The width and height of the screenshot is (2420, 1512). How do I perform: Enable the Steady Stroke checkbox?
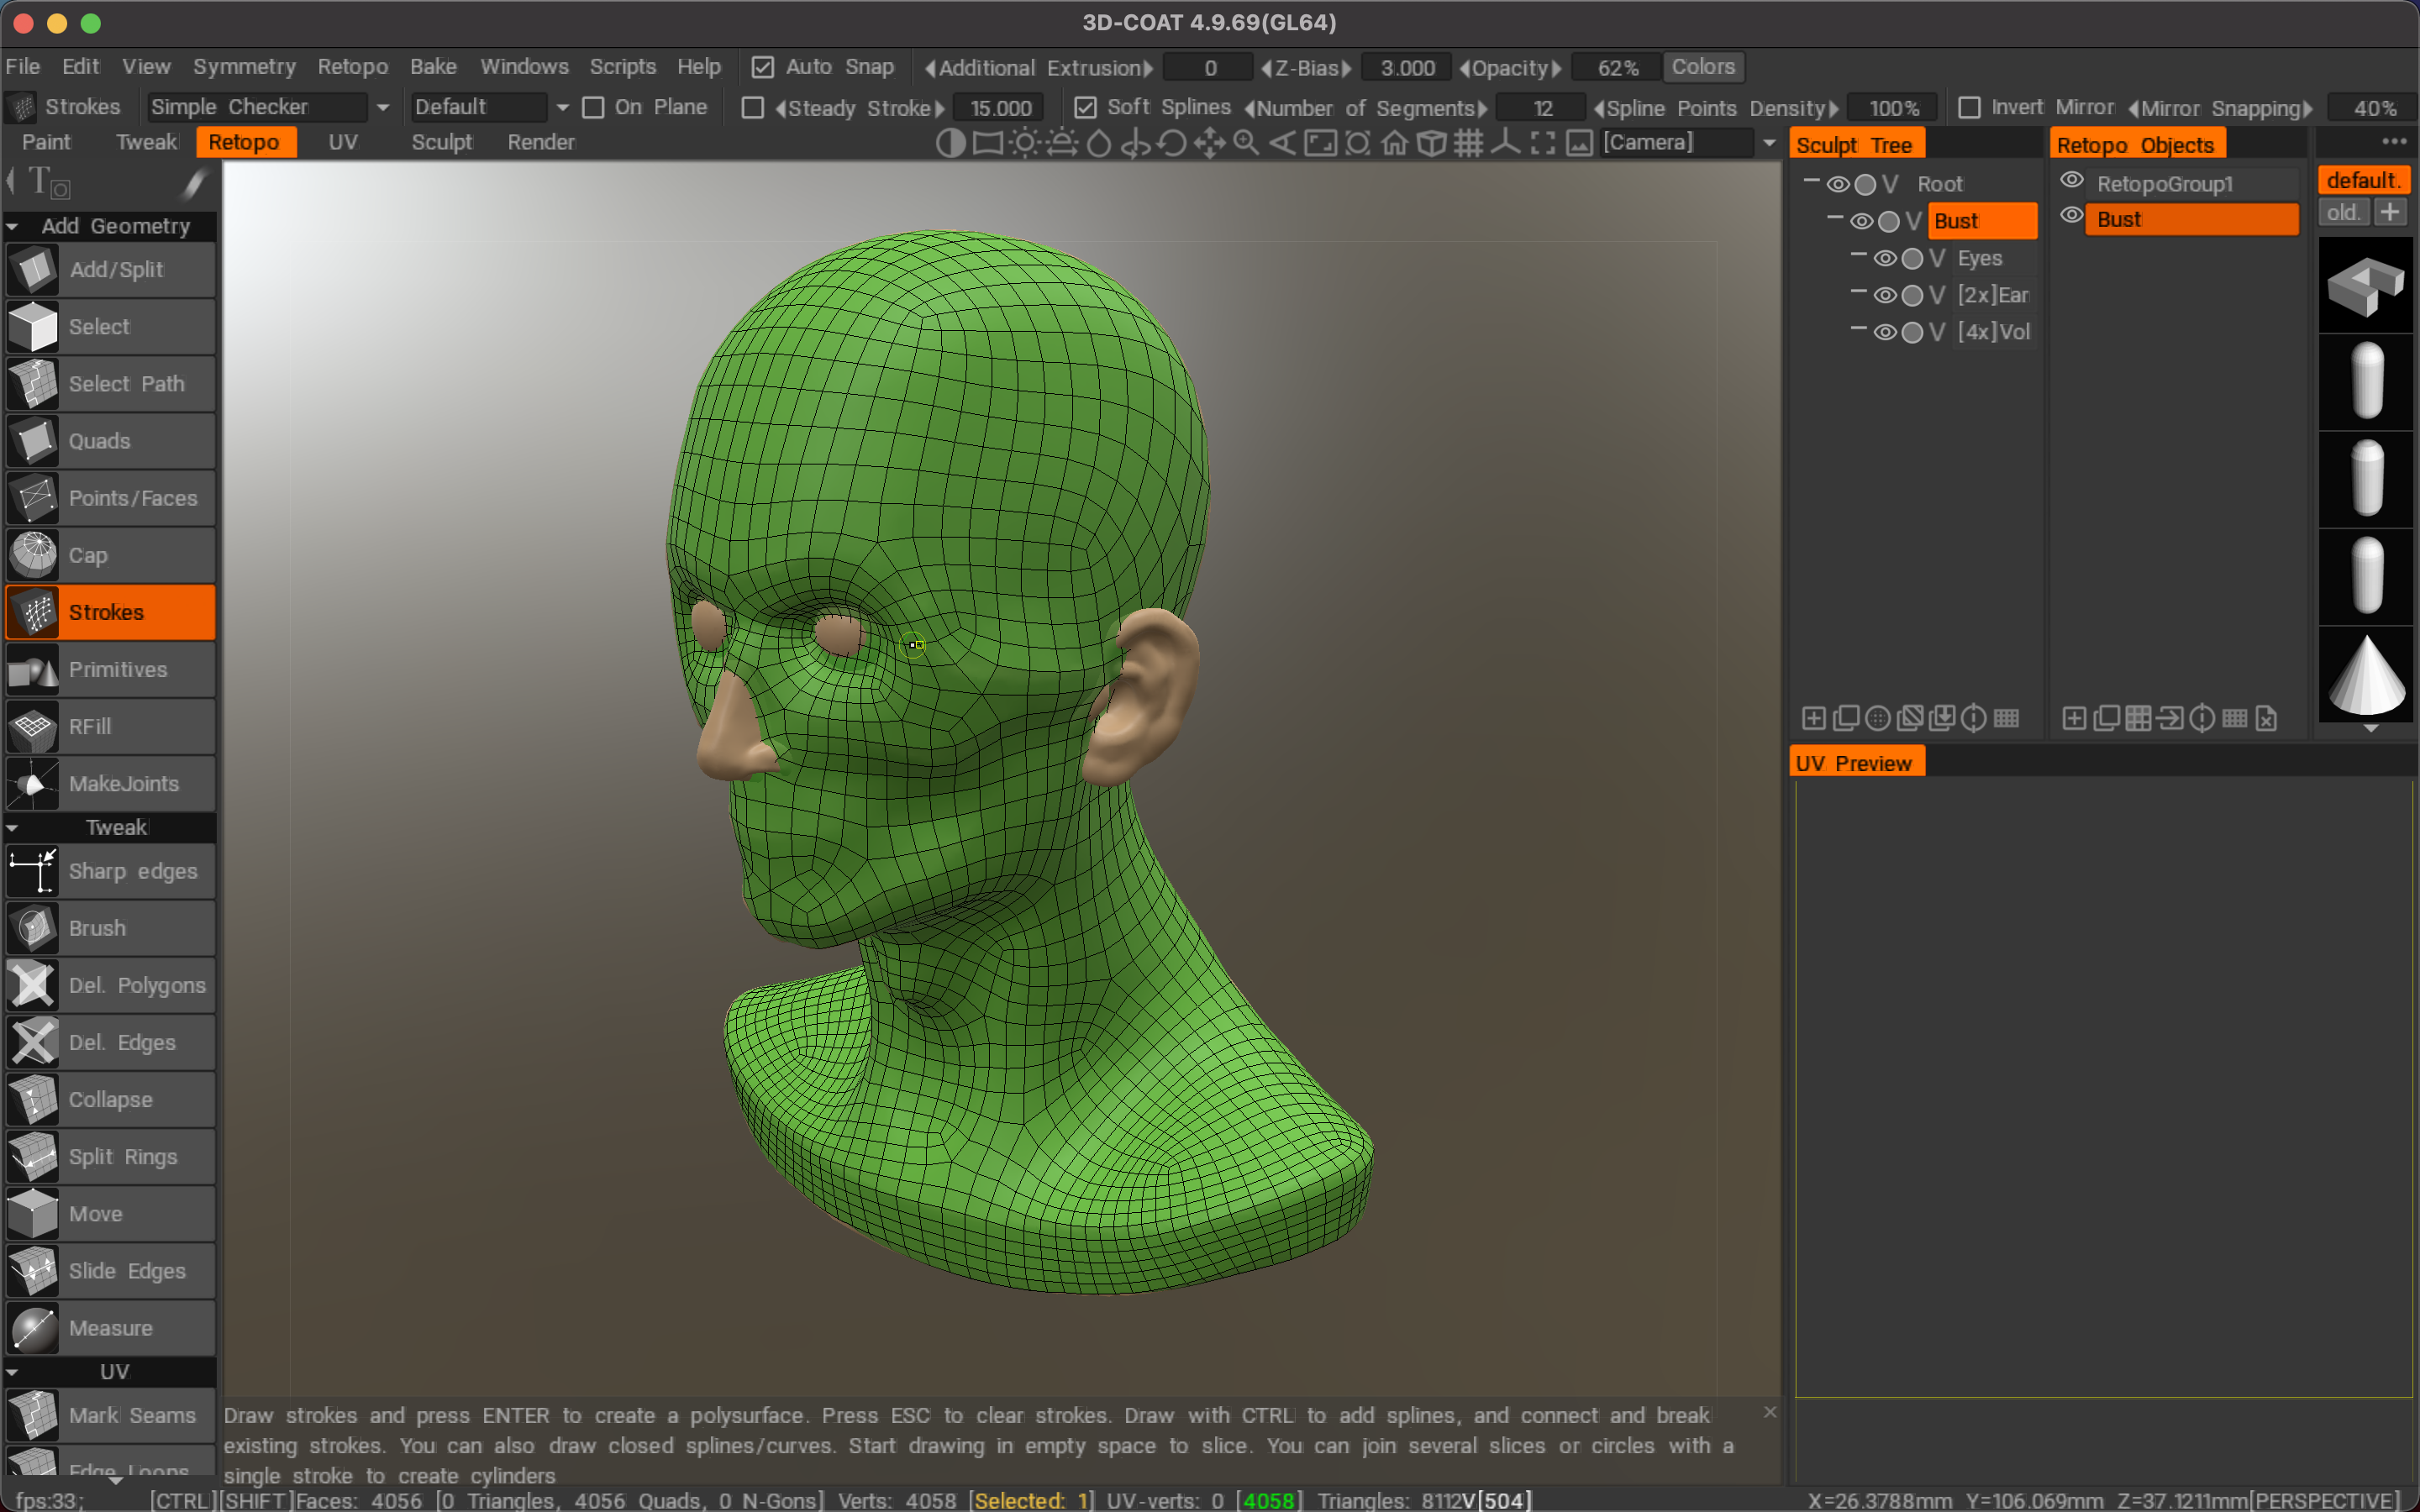(x=752, y=107)
